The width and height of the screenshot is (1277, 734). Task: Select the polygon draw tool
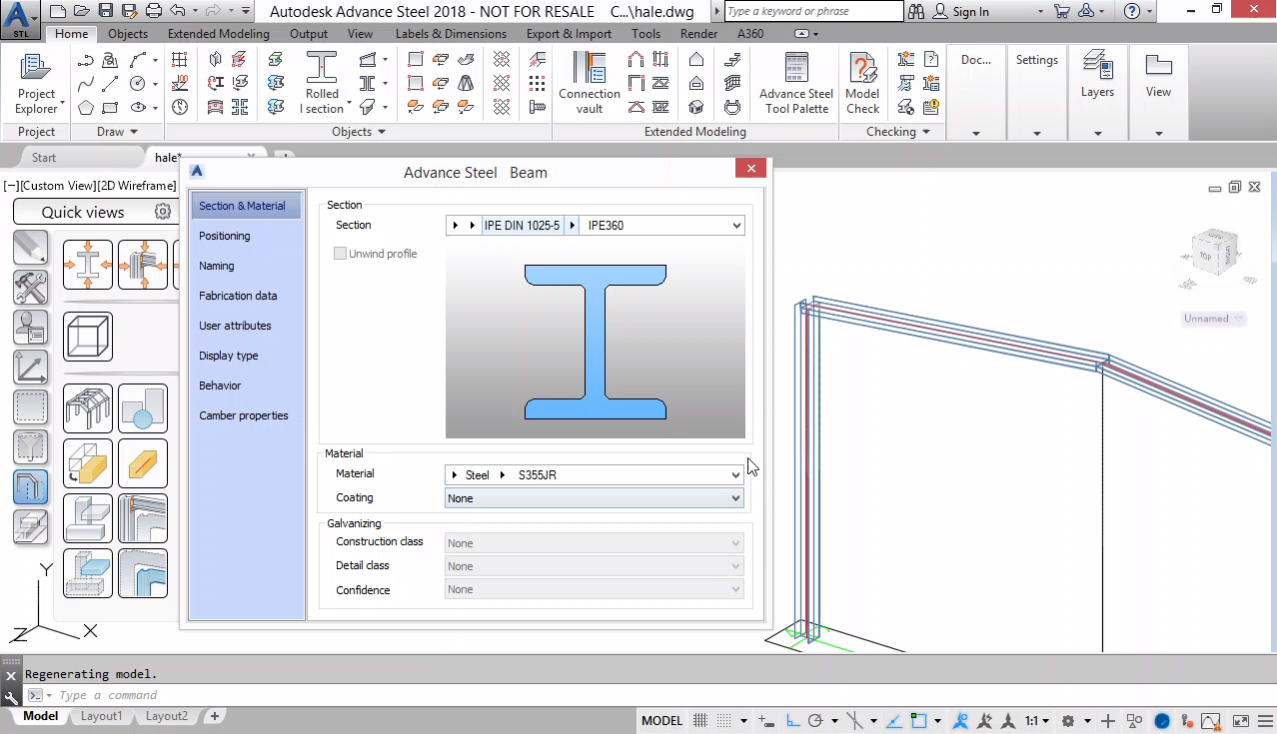click(86, 107)
